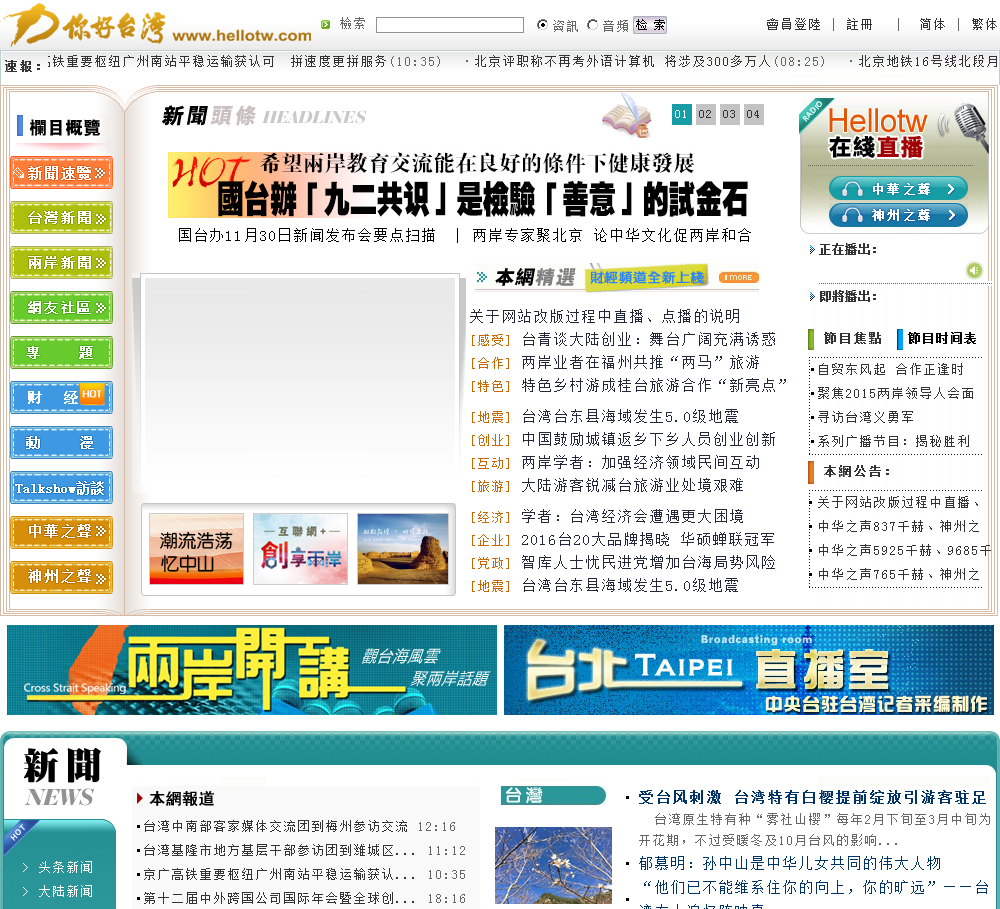
Task: Open 神州之聲 sidebar menu item
Action: [x=61, y=577]
